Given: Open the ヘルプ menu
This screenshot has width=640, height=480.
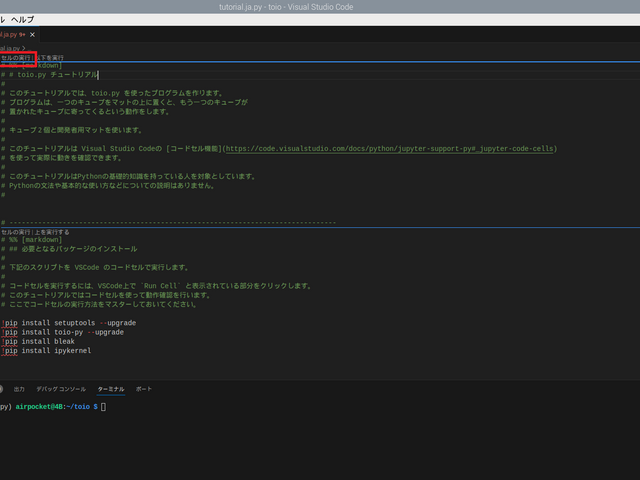Looking at the screenshot, I should (22, 19).
